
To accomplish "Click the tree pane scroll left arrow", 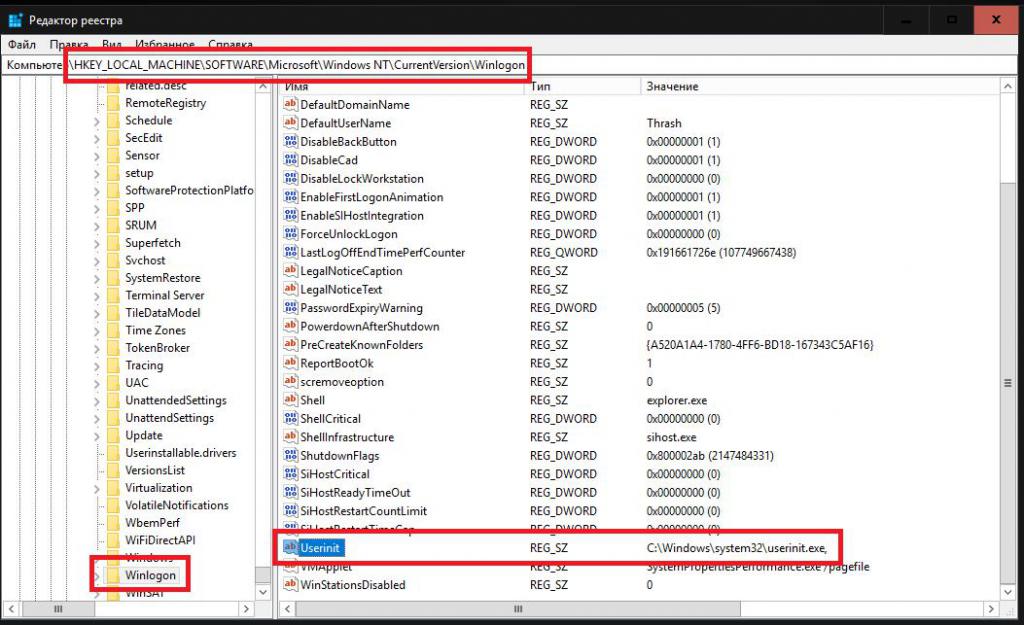I will (x=11, y=609).
